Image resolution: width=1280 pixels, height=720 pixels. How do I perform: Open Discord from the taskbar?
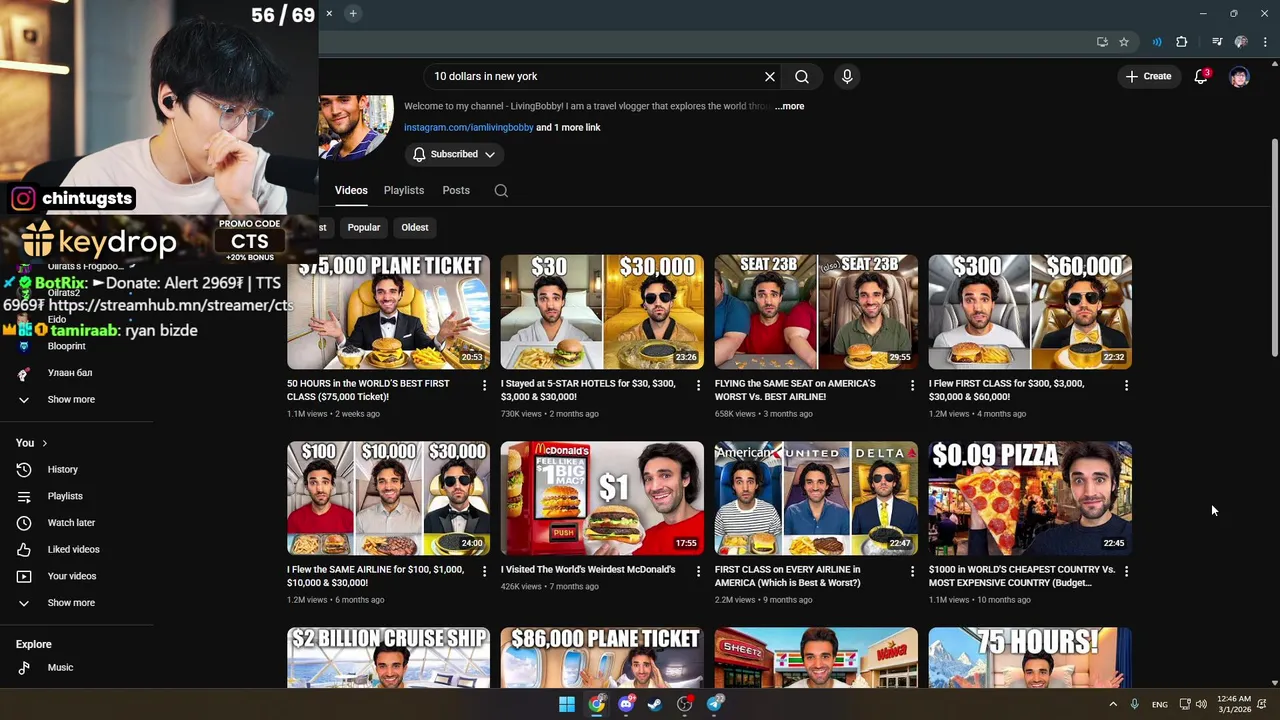[x=626, y=704]
